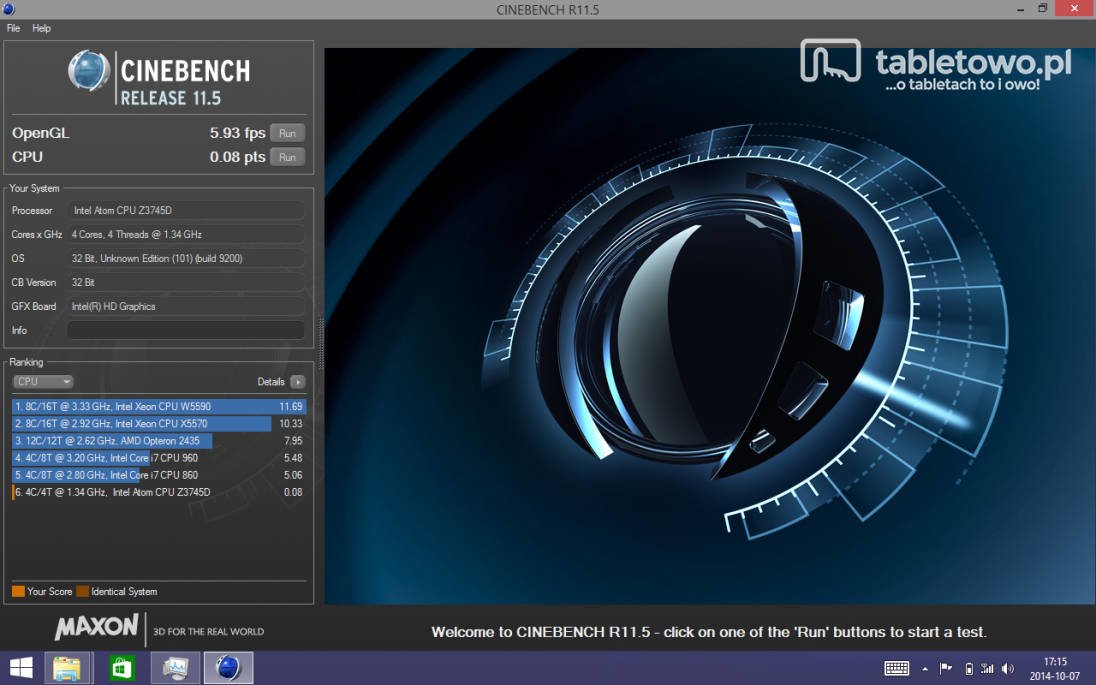Run the CPU benchmark test
1096x685 pixels.
[x=287, y=157]
